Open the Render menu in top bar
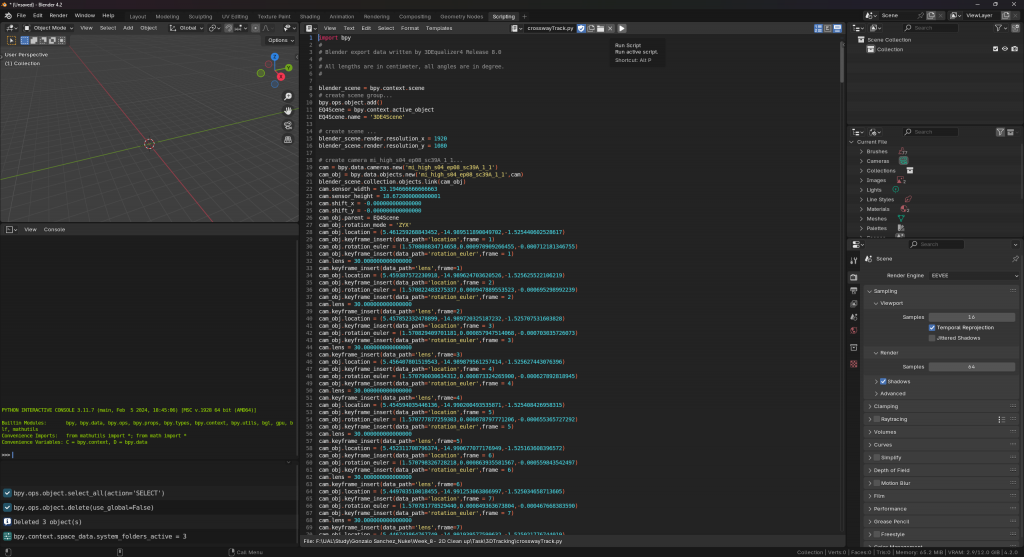Image resolution: width=1024 pixels, height=557 pixels. point(58,15)
